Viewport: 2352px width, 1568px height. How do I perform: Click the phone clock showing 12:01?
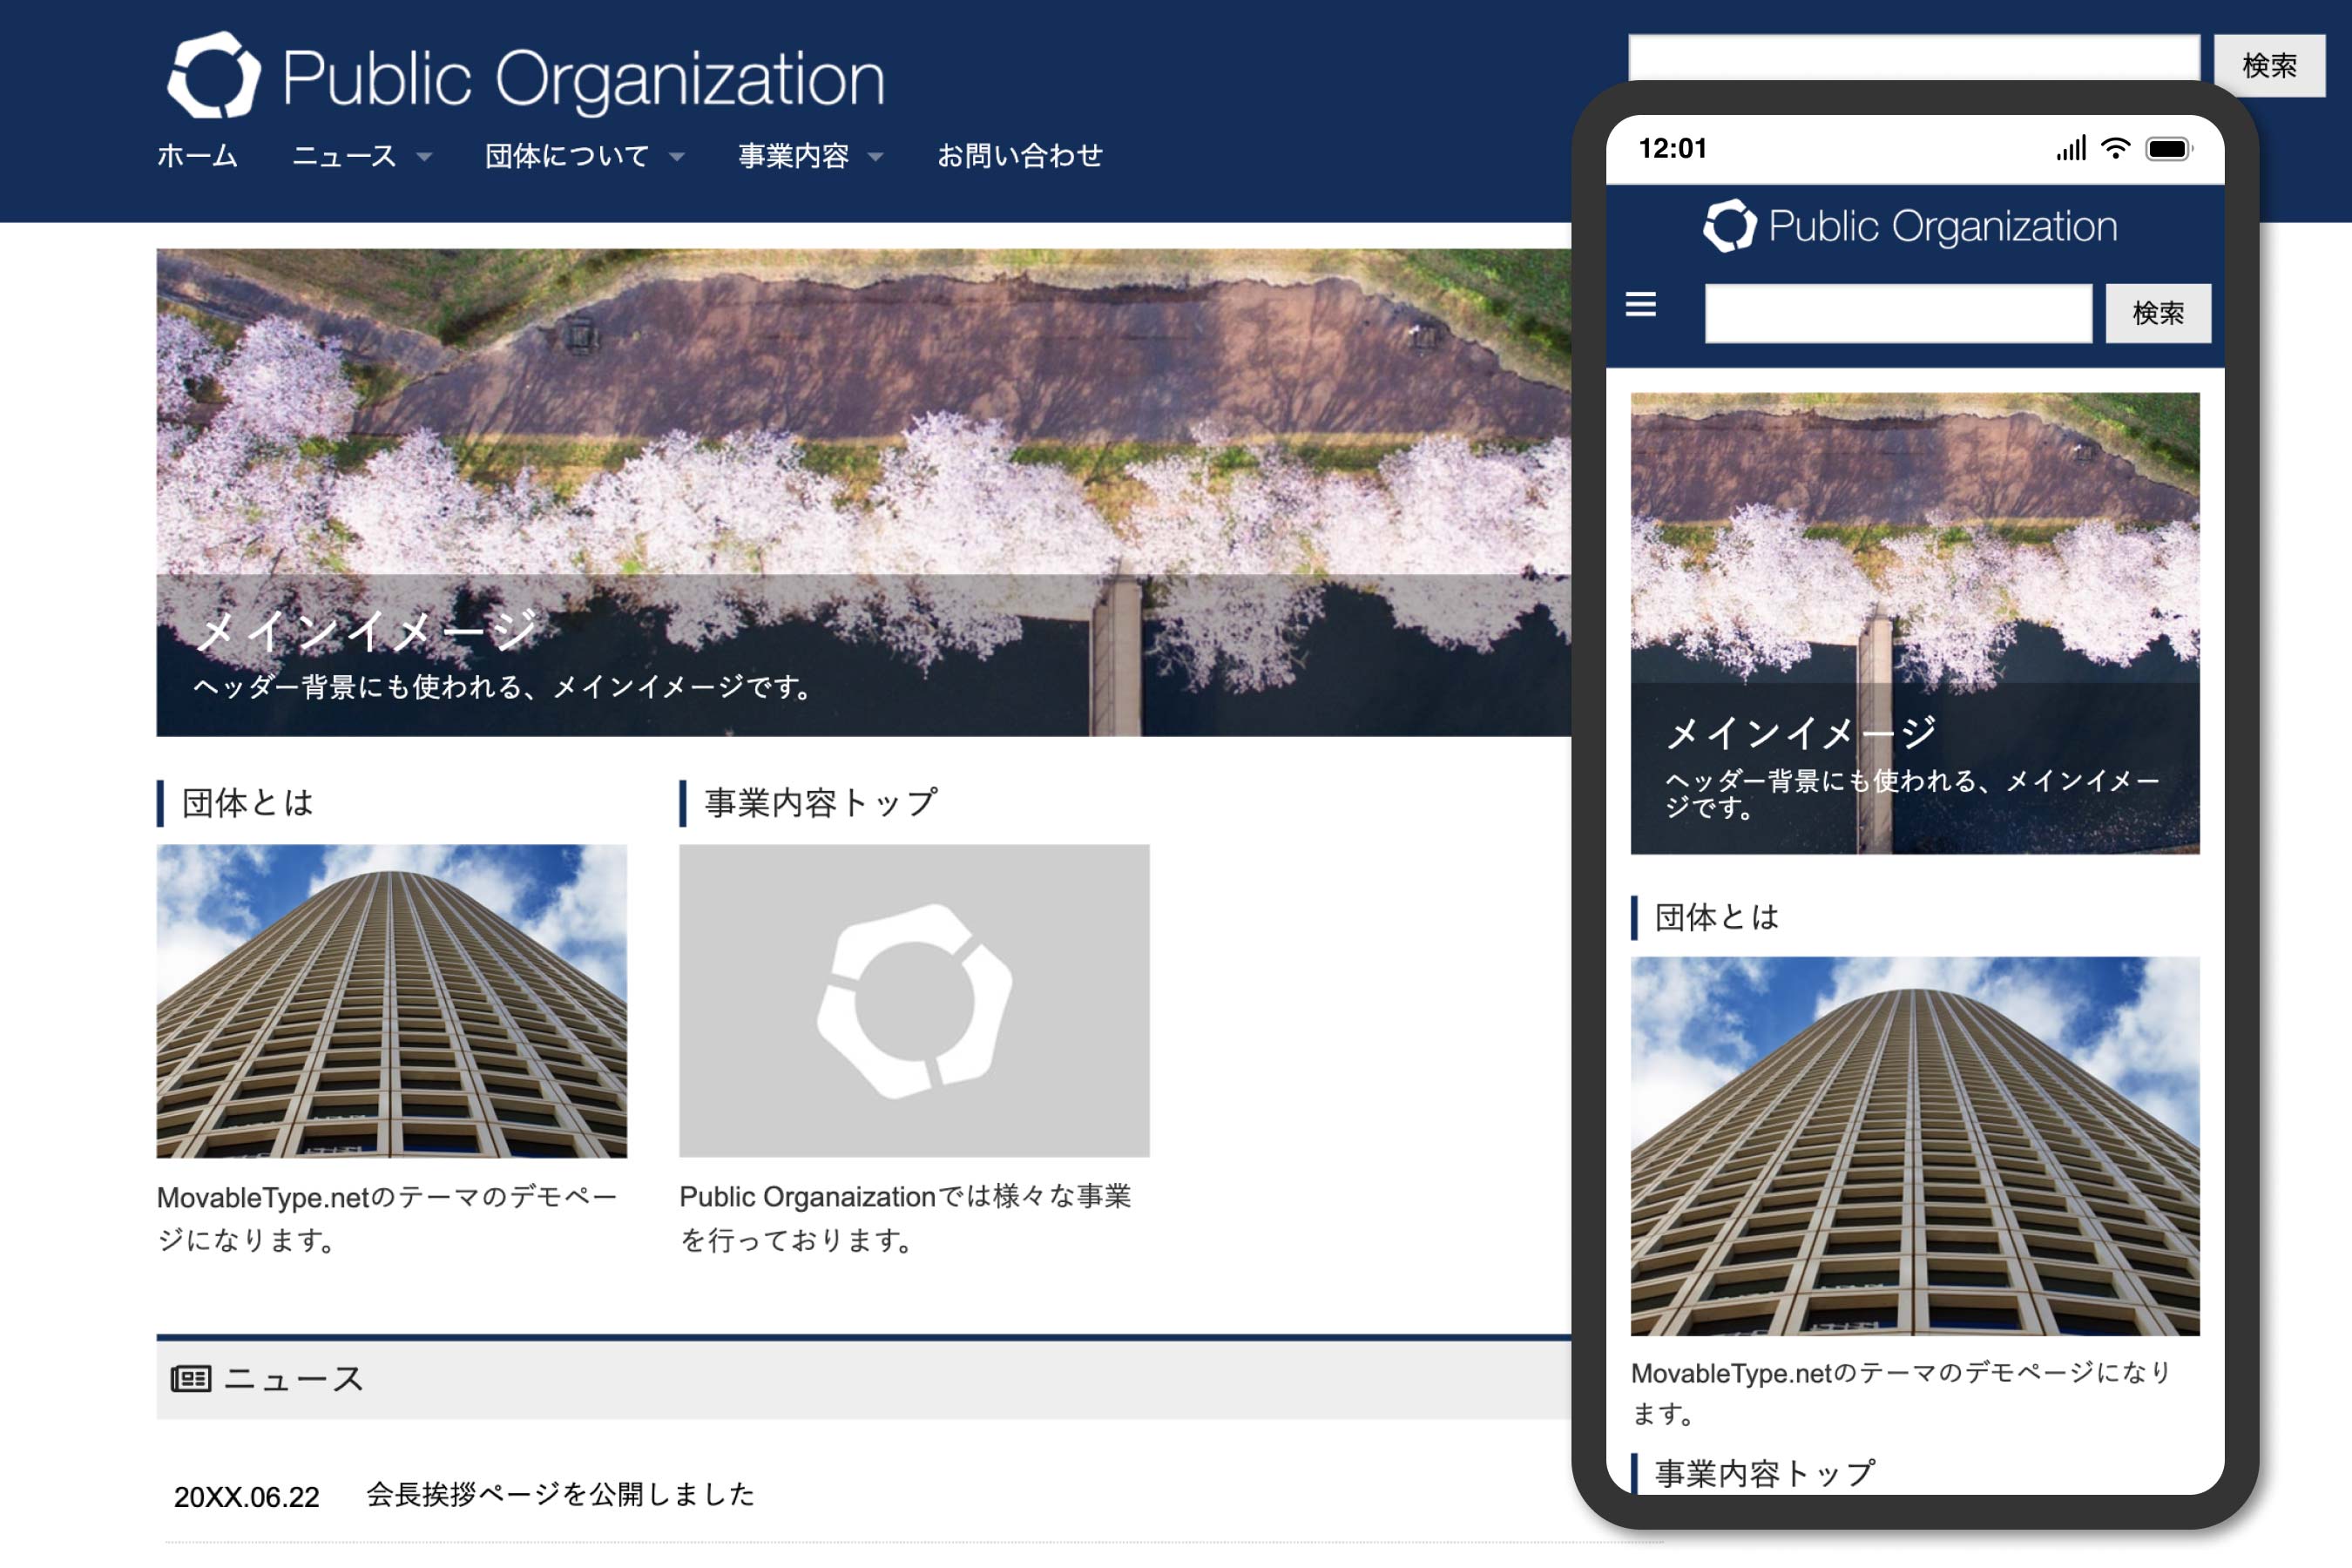coord(1672,148)
